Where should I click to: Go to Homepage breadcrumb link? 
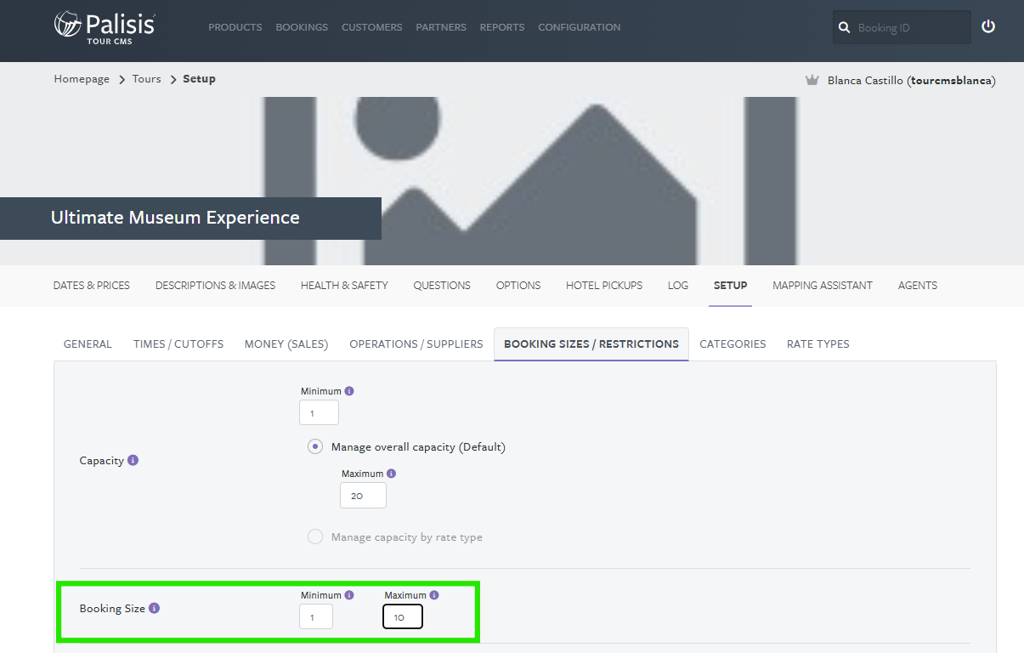coord(82,79)
